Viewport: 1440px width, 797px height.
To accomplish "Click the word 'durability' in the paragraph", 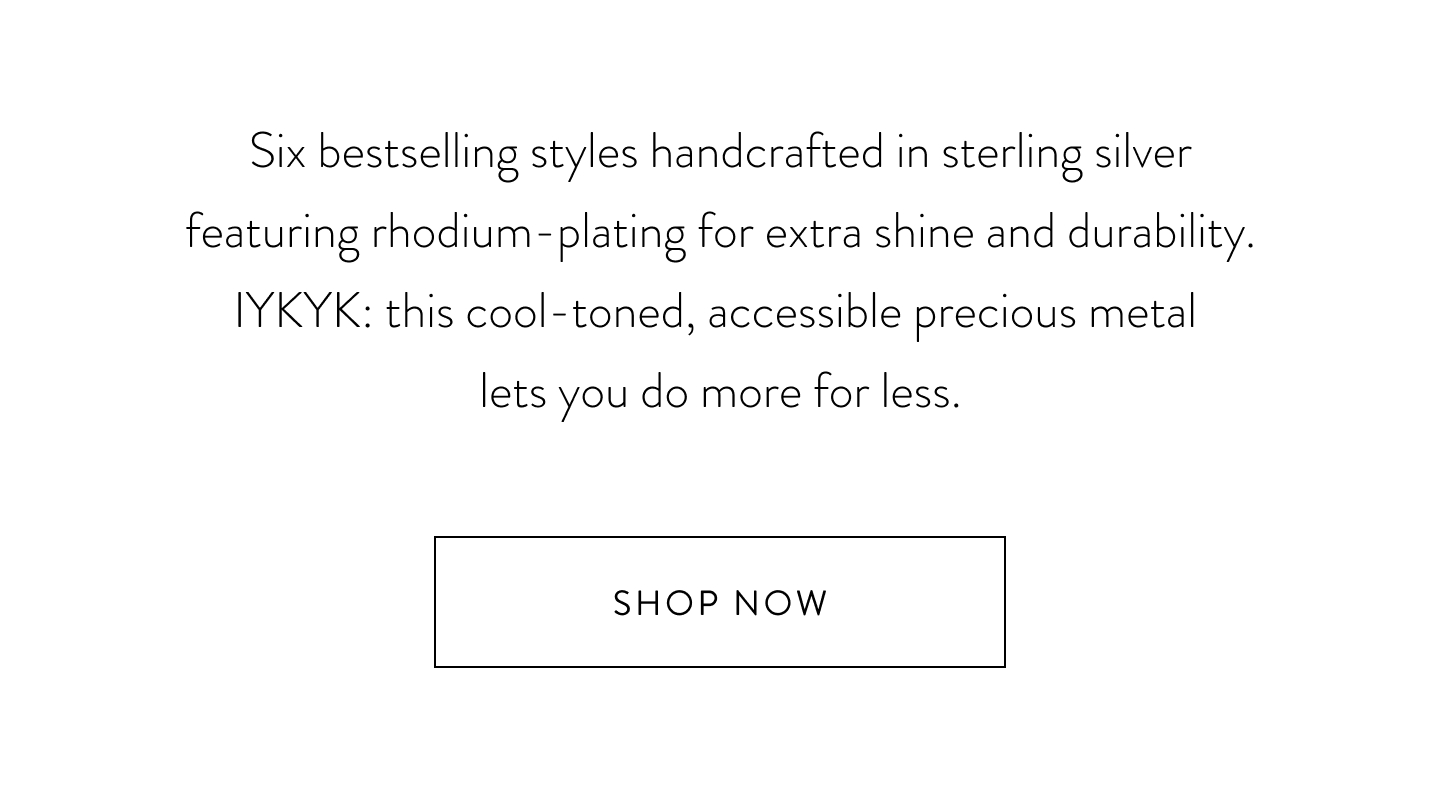I will [x=1160, y=234].
